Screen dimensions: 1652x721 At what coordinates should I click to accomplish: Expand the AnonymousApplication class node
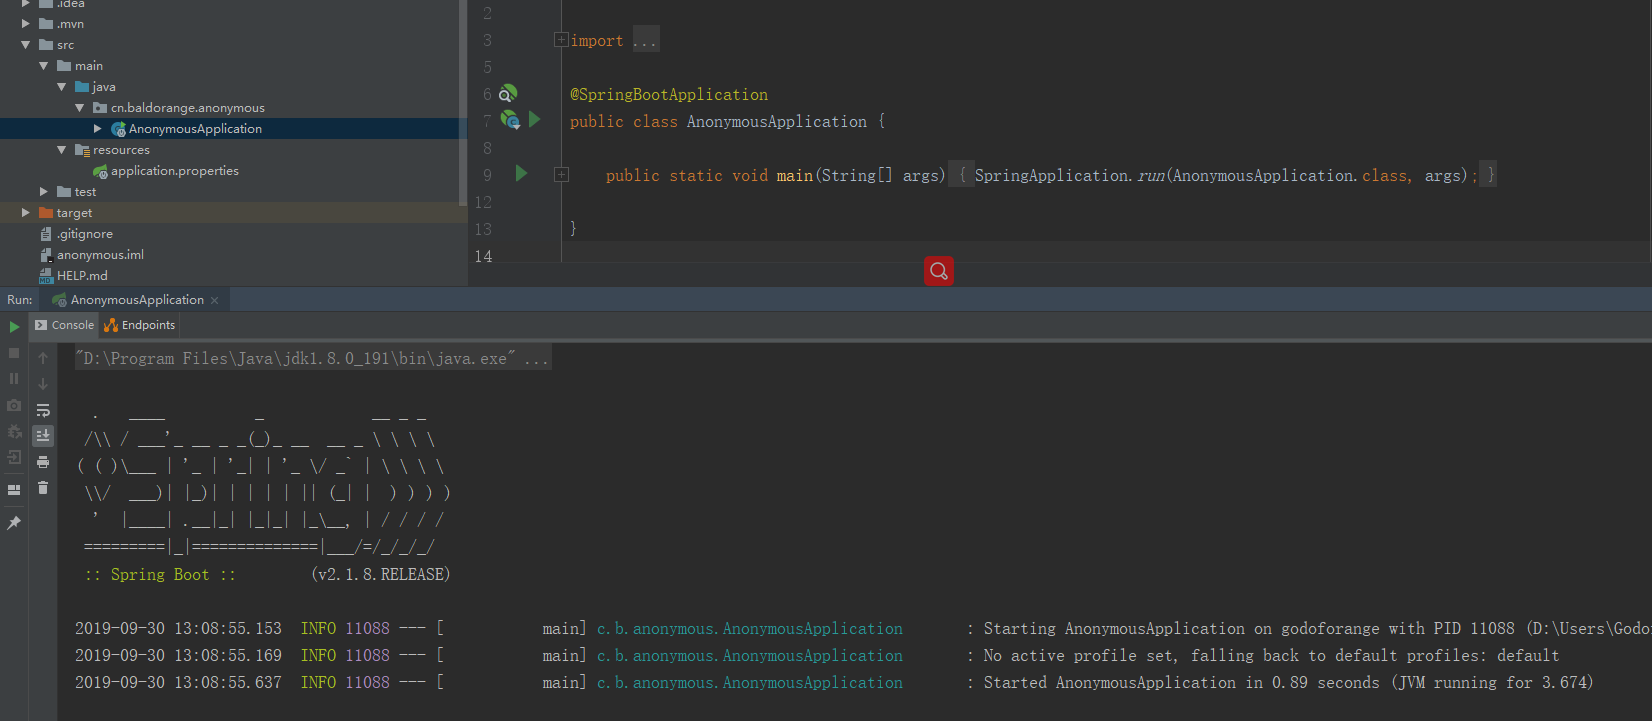coord(98,129)
